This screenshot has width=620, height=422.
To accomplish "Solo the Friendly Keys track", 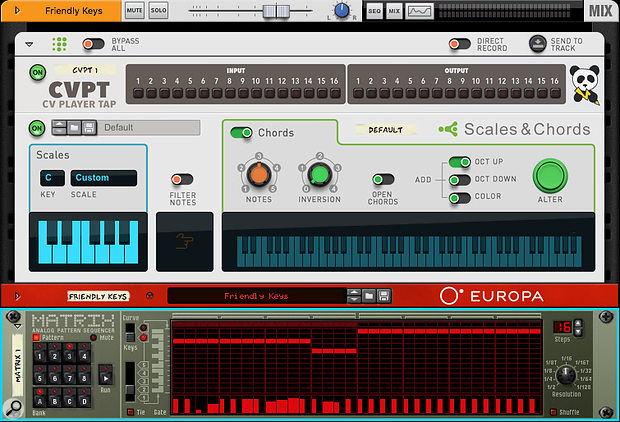I will coord(159,10).
